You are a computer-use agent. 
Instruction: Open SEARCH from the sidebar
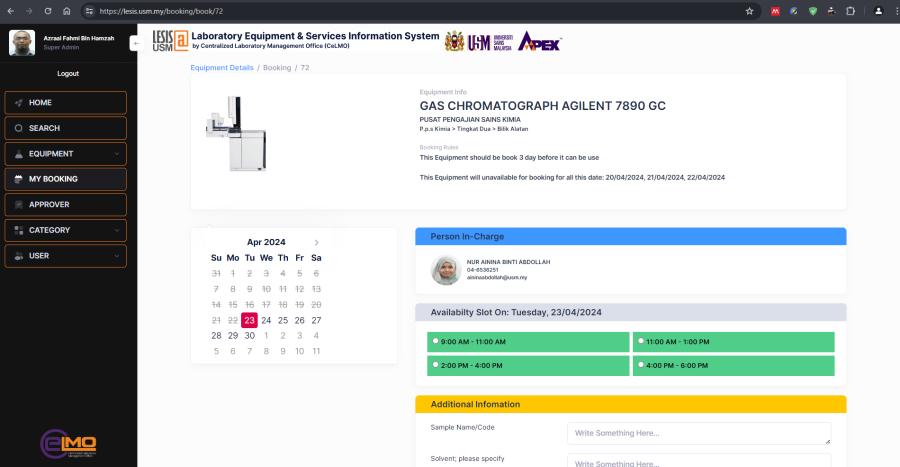65,128
